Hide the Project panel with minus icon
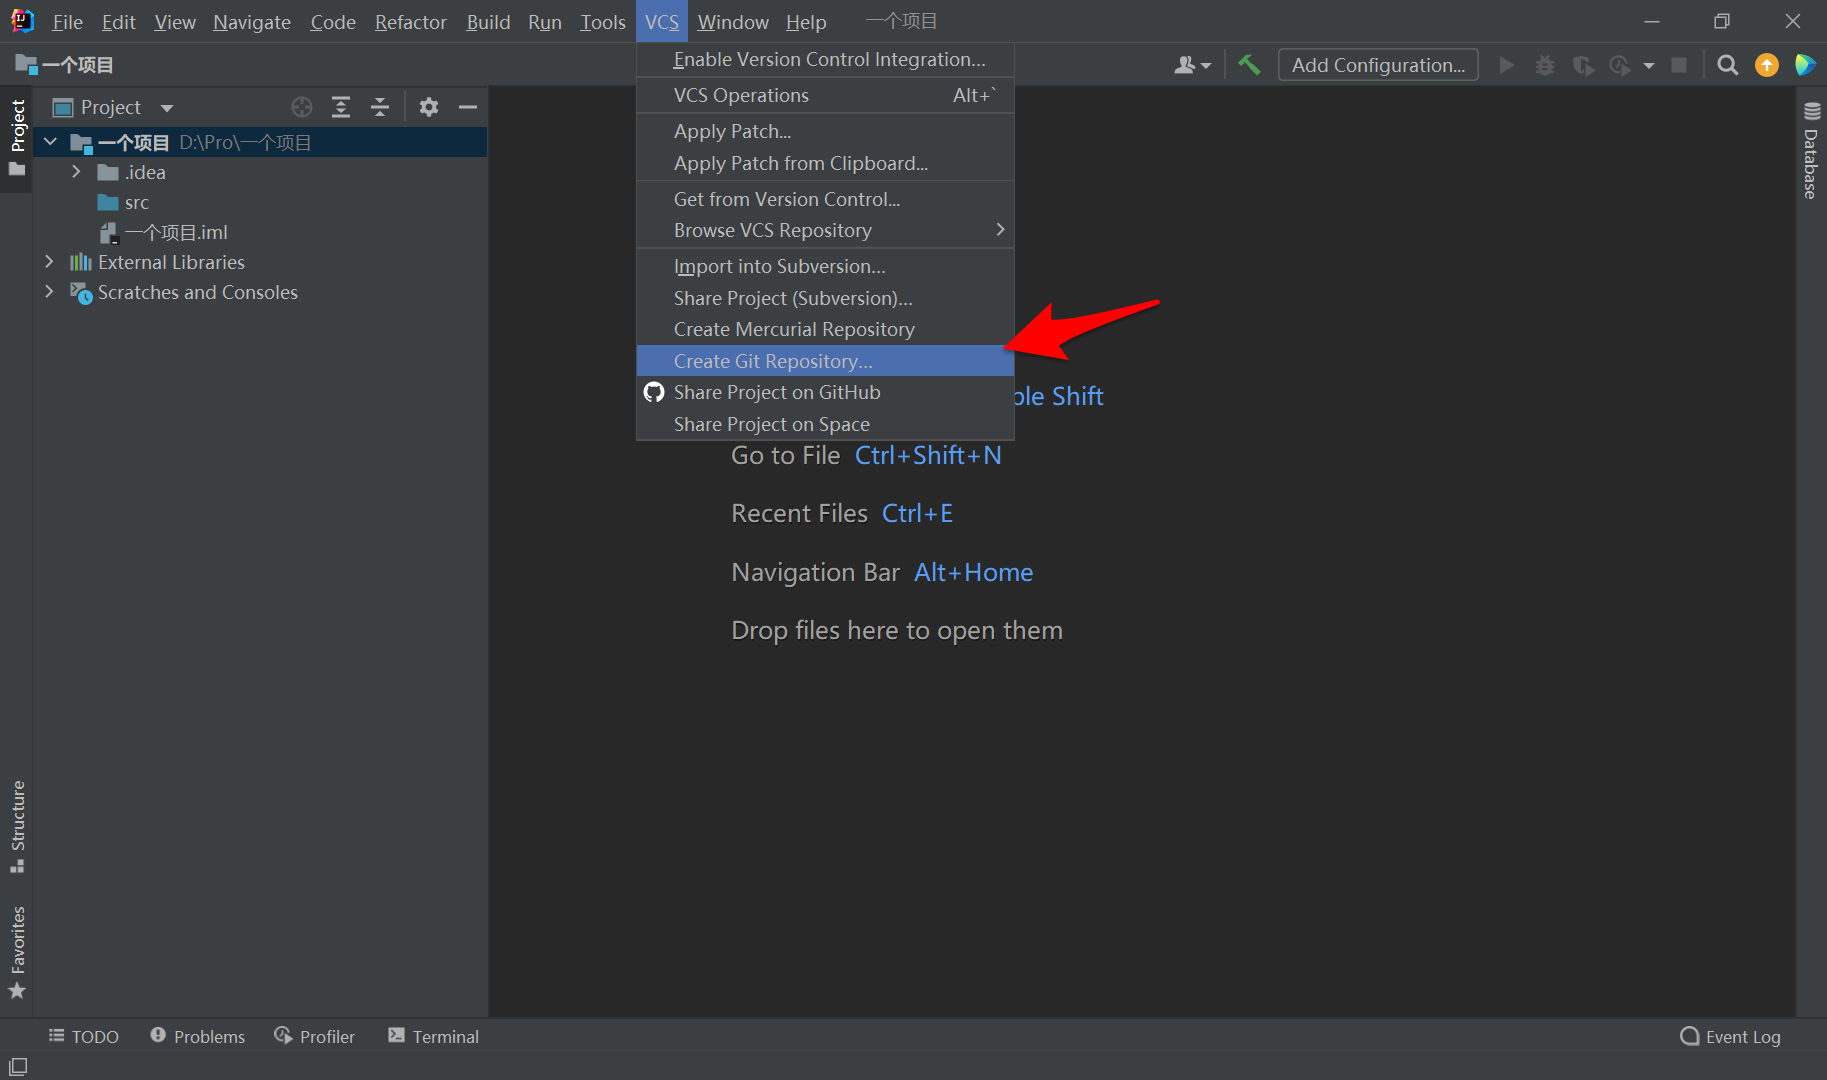 click(x=468, y=107)
